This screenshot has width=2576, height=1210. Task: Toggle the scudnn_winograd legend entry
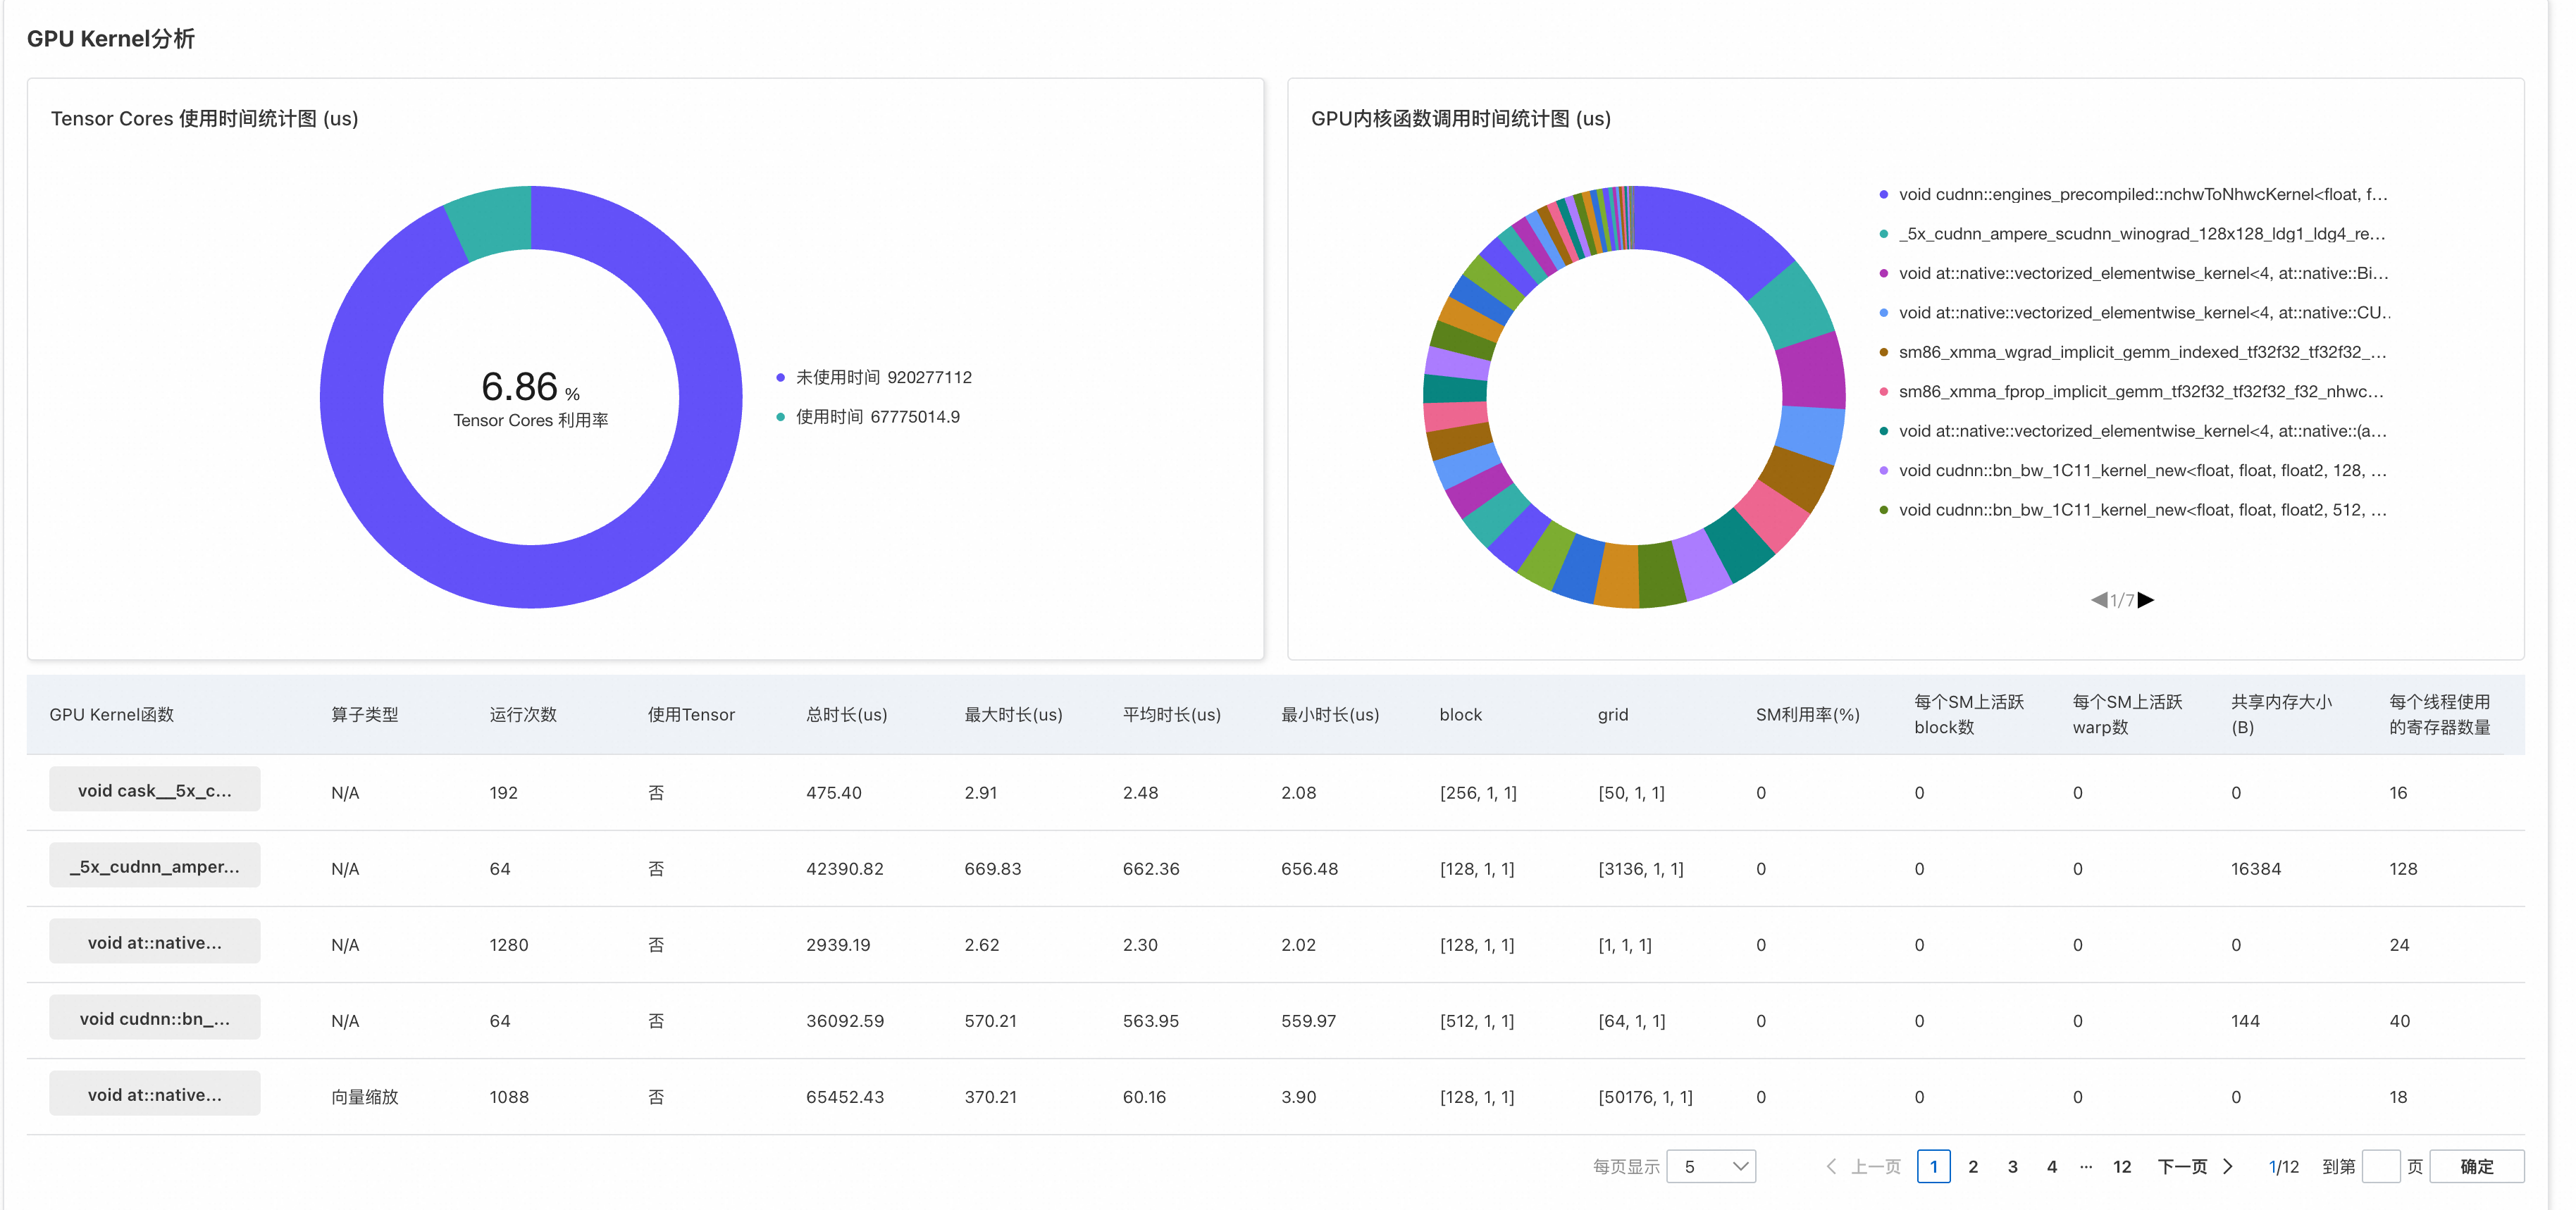[x=2140, y=234]
